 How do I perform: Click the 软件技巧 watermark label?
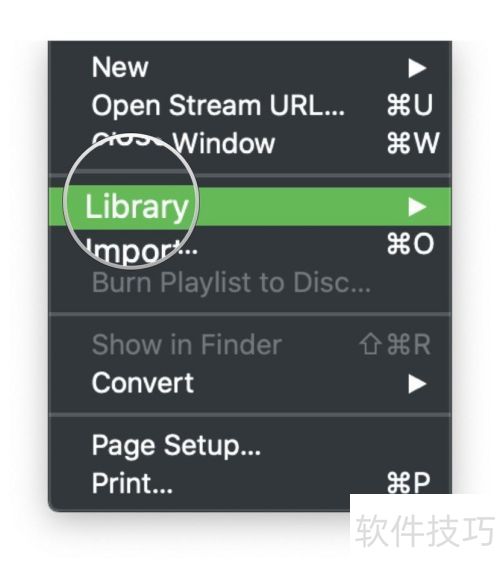[425, 531]
